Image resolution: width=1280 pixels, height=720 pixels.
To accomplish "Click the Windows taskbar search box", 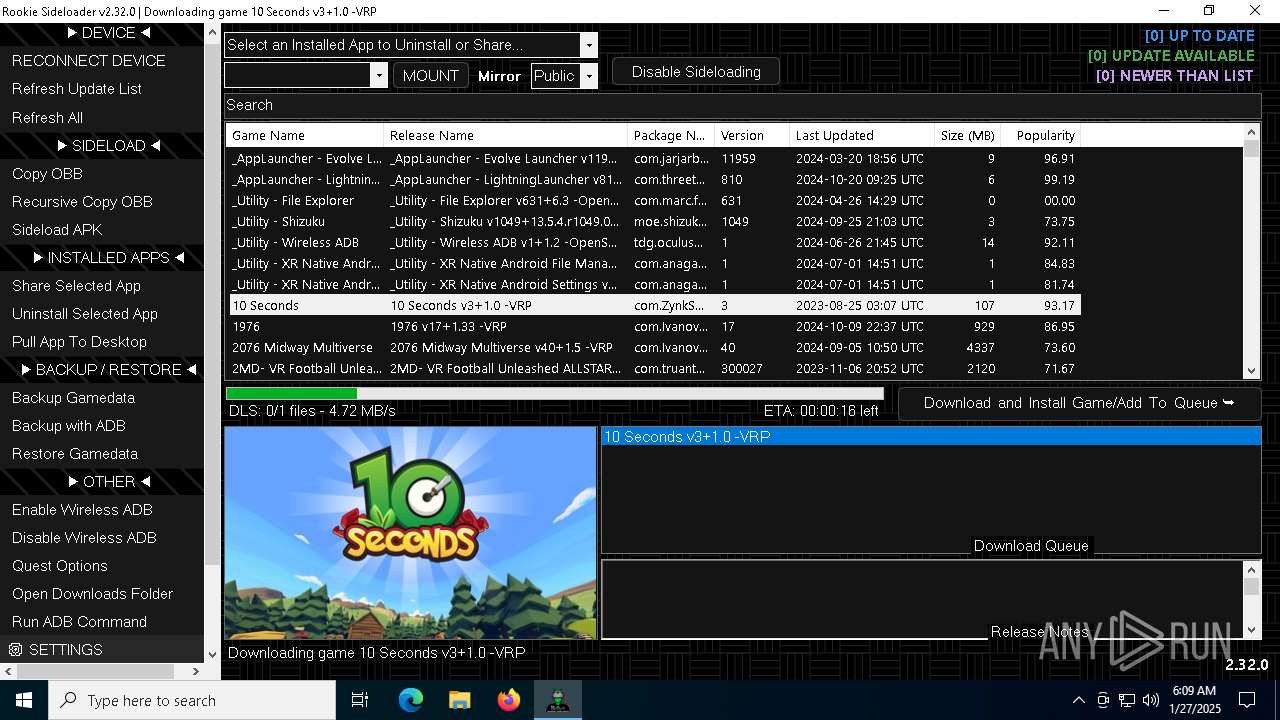I will click(x=192, y=700).
